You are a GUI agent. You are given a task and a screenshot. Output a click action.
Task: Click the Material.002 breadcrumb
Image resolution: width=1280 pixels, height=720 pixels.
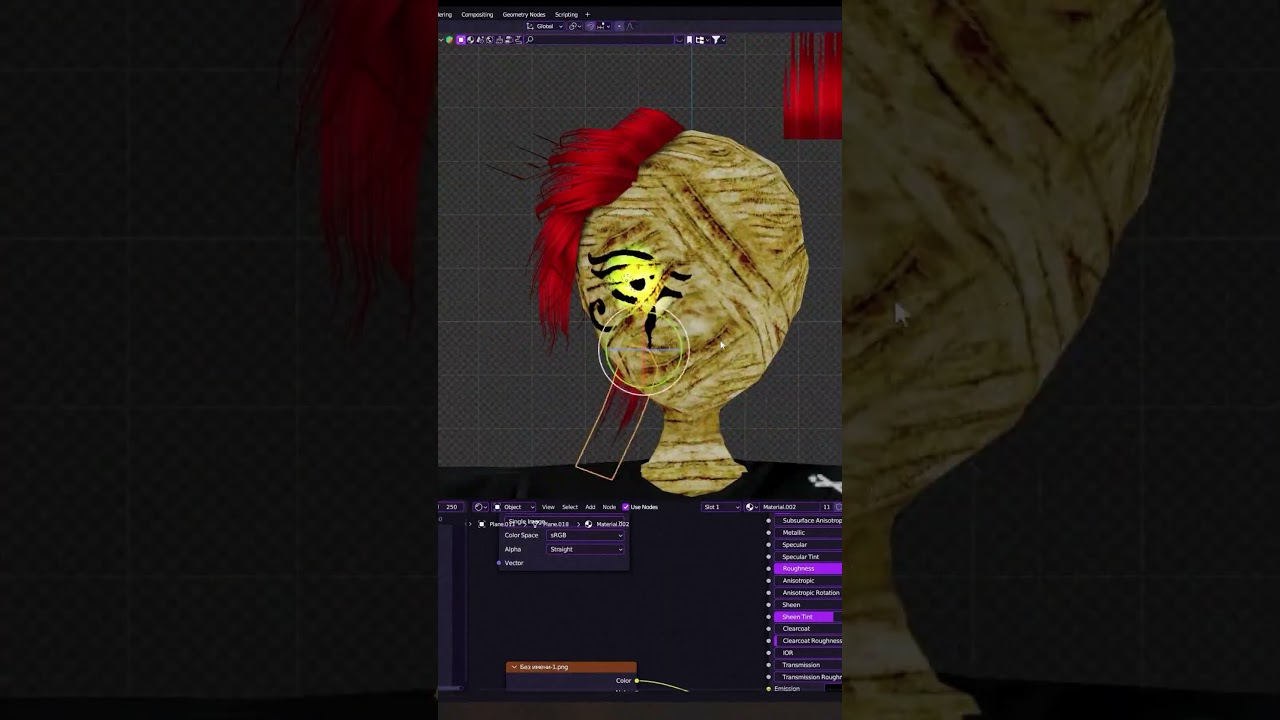(x=608, y=524)
